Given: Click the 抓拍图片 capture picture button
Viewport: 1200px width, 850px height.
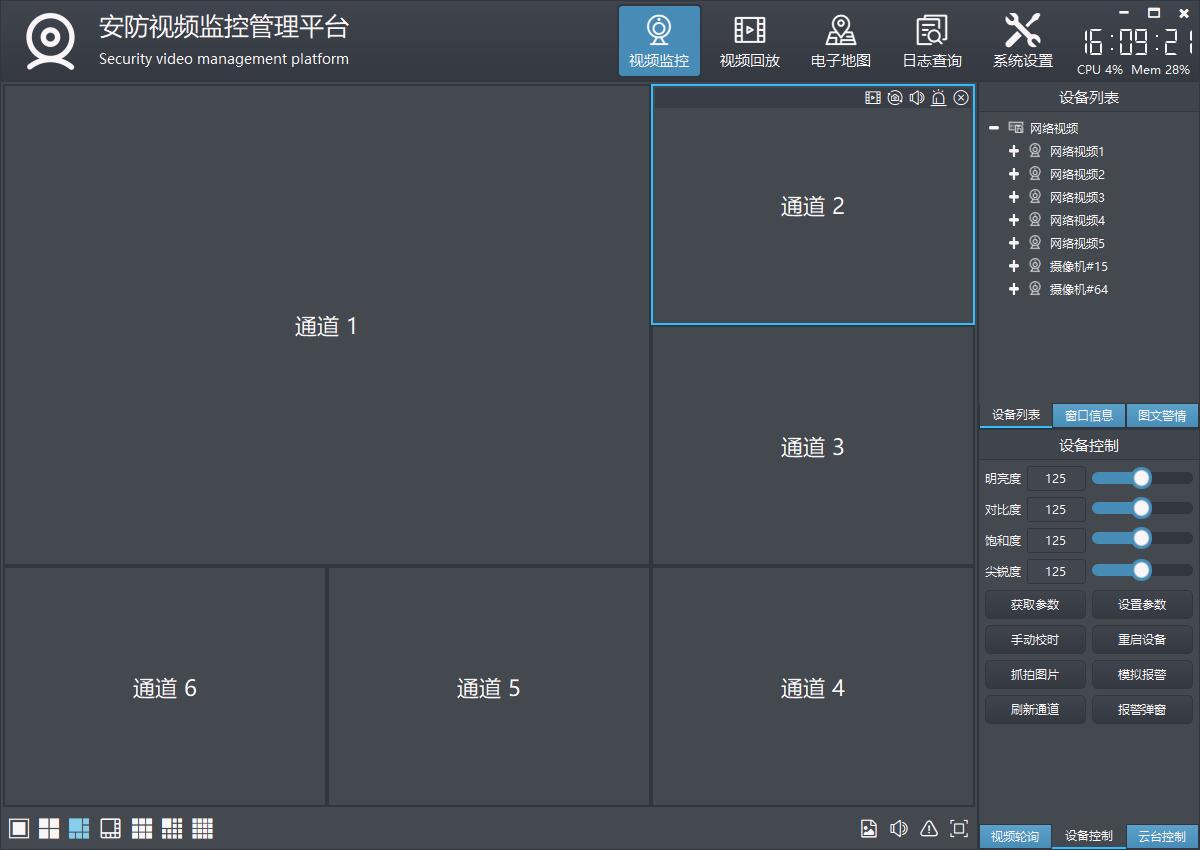Looking at the screenshot, I should (1035, 675).
